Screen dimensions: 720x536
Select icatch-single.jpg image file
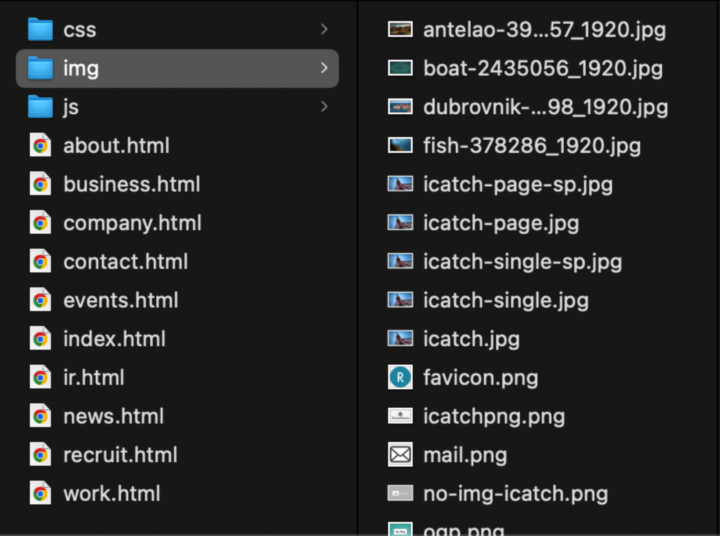click(506, 300)
